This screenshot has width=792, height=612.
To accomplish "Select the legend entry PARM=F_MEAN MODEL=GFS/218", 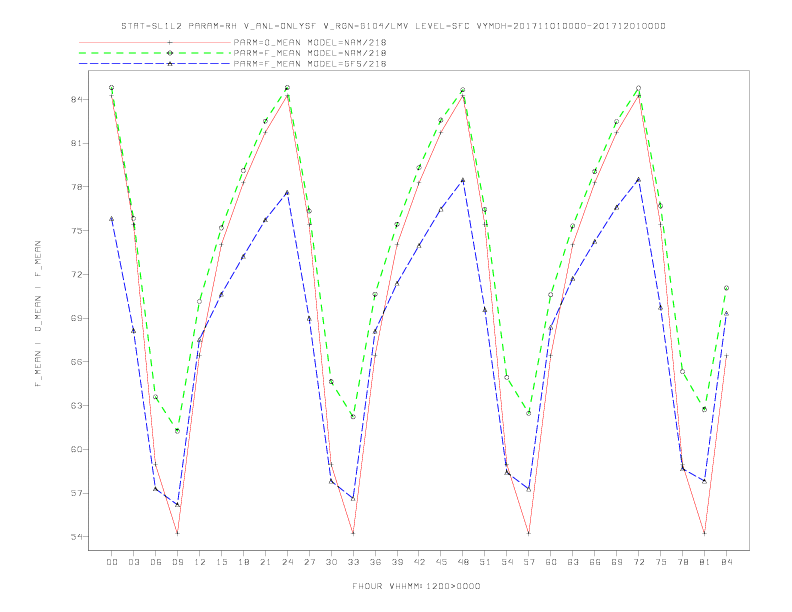I will coord(310,64).
